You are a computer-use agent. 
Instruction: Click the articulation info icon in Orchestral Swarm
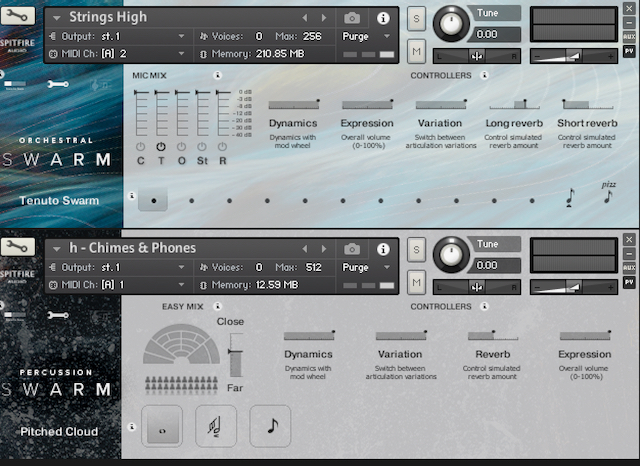coord(131,196)
